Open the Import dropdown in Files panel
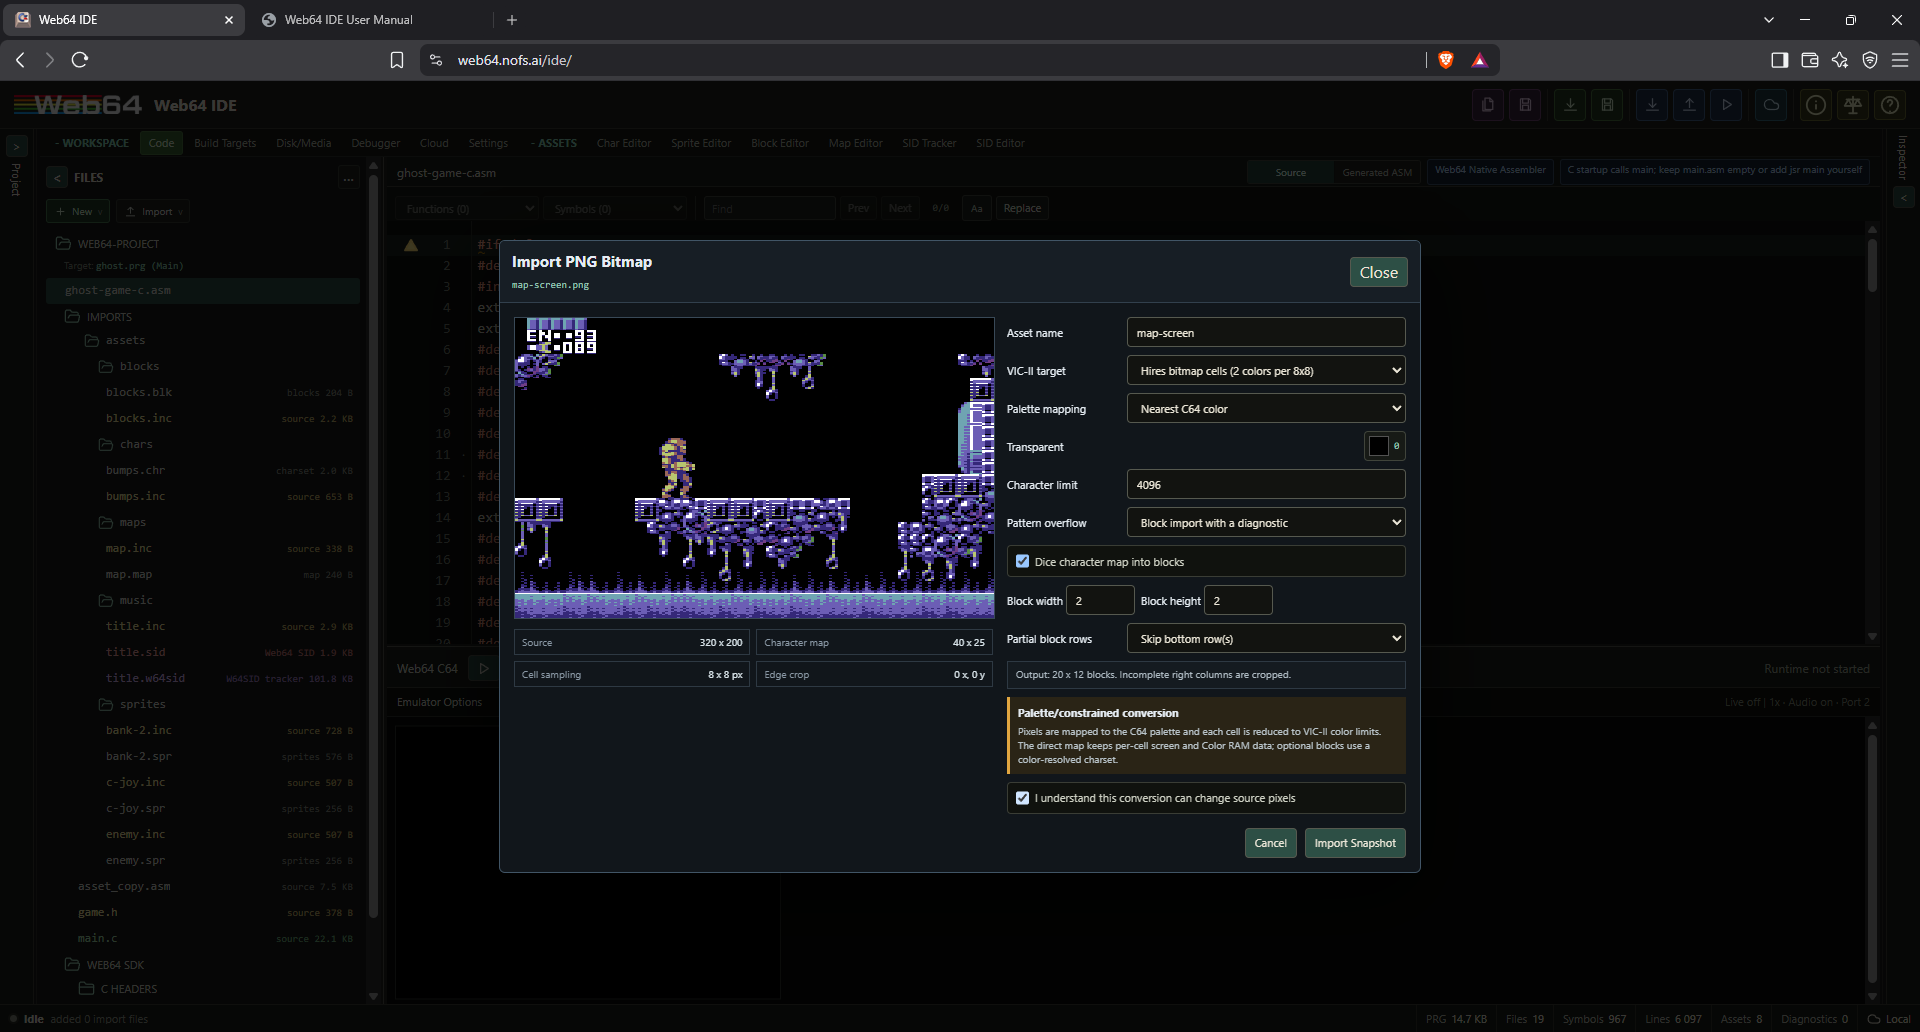Image resolution: width=1920 pixels, height=1032 pixels. [x=153, y=211]
